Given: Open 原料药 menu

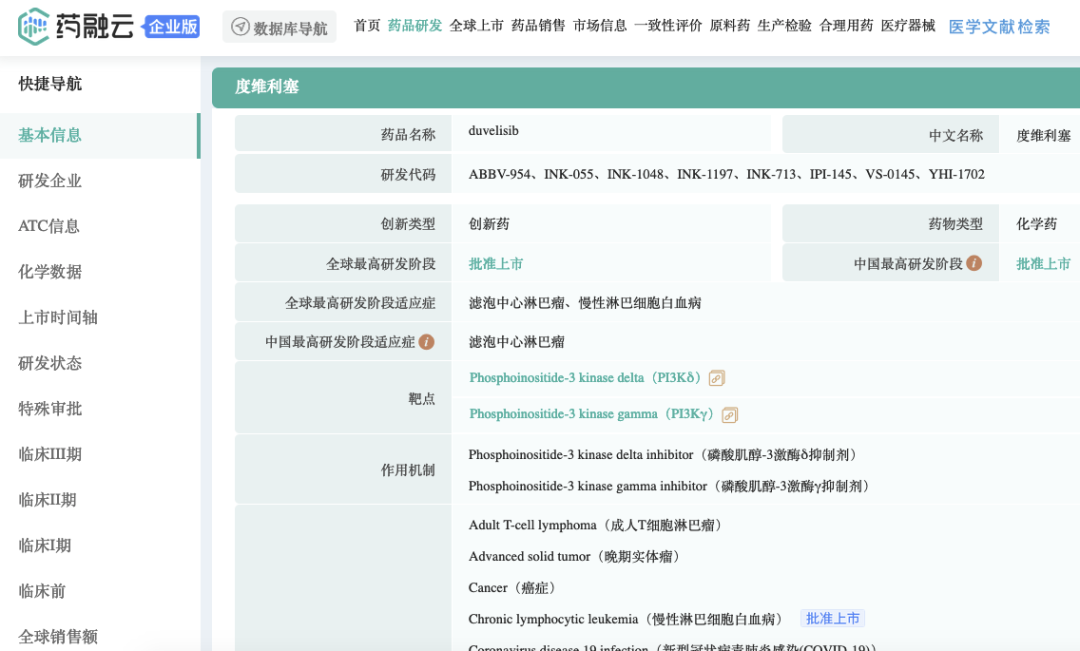Looking at the screenshot, I should pos(729,25).
